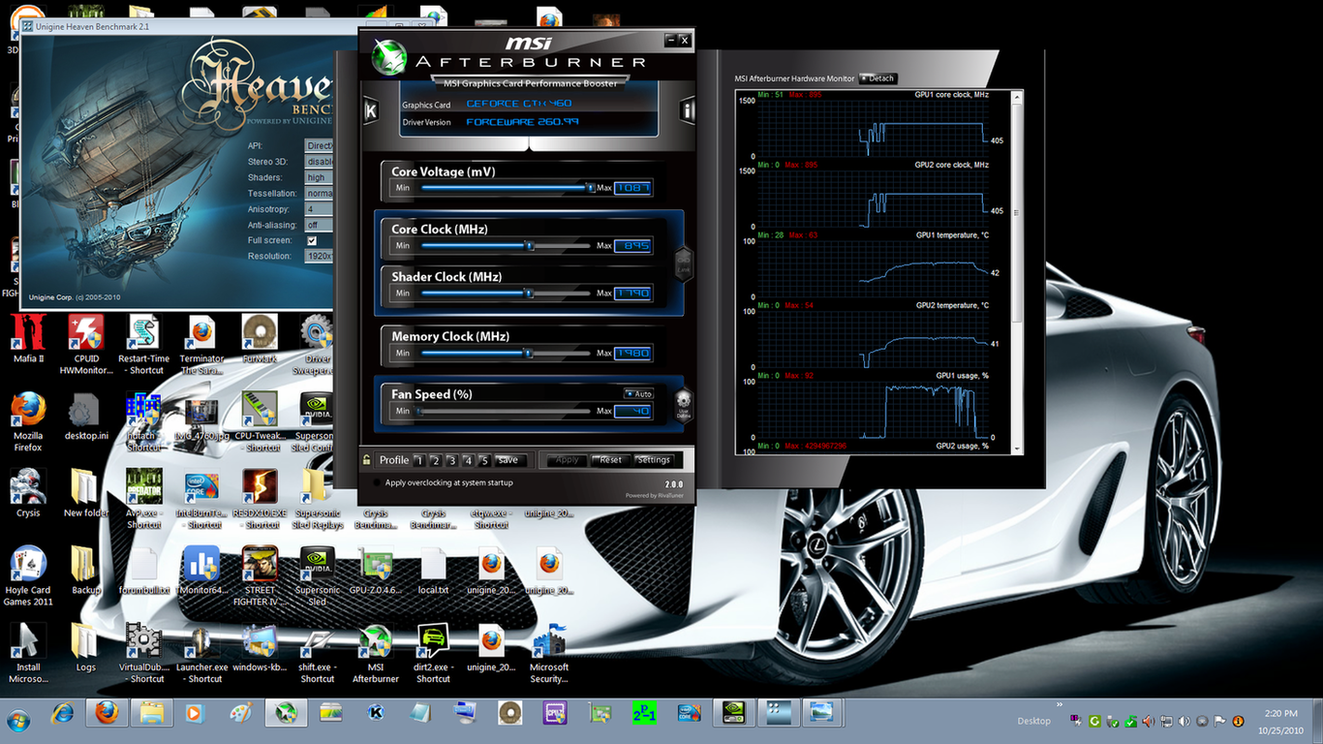Enable Apply overclocking at system startup

[376, 483]
